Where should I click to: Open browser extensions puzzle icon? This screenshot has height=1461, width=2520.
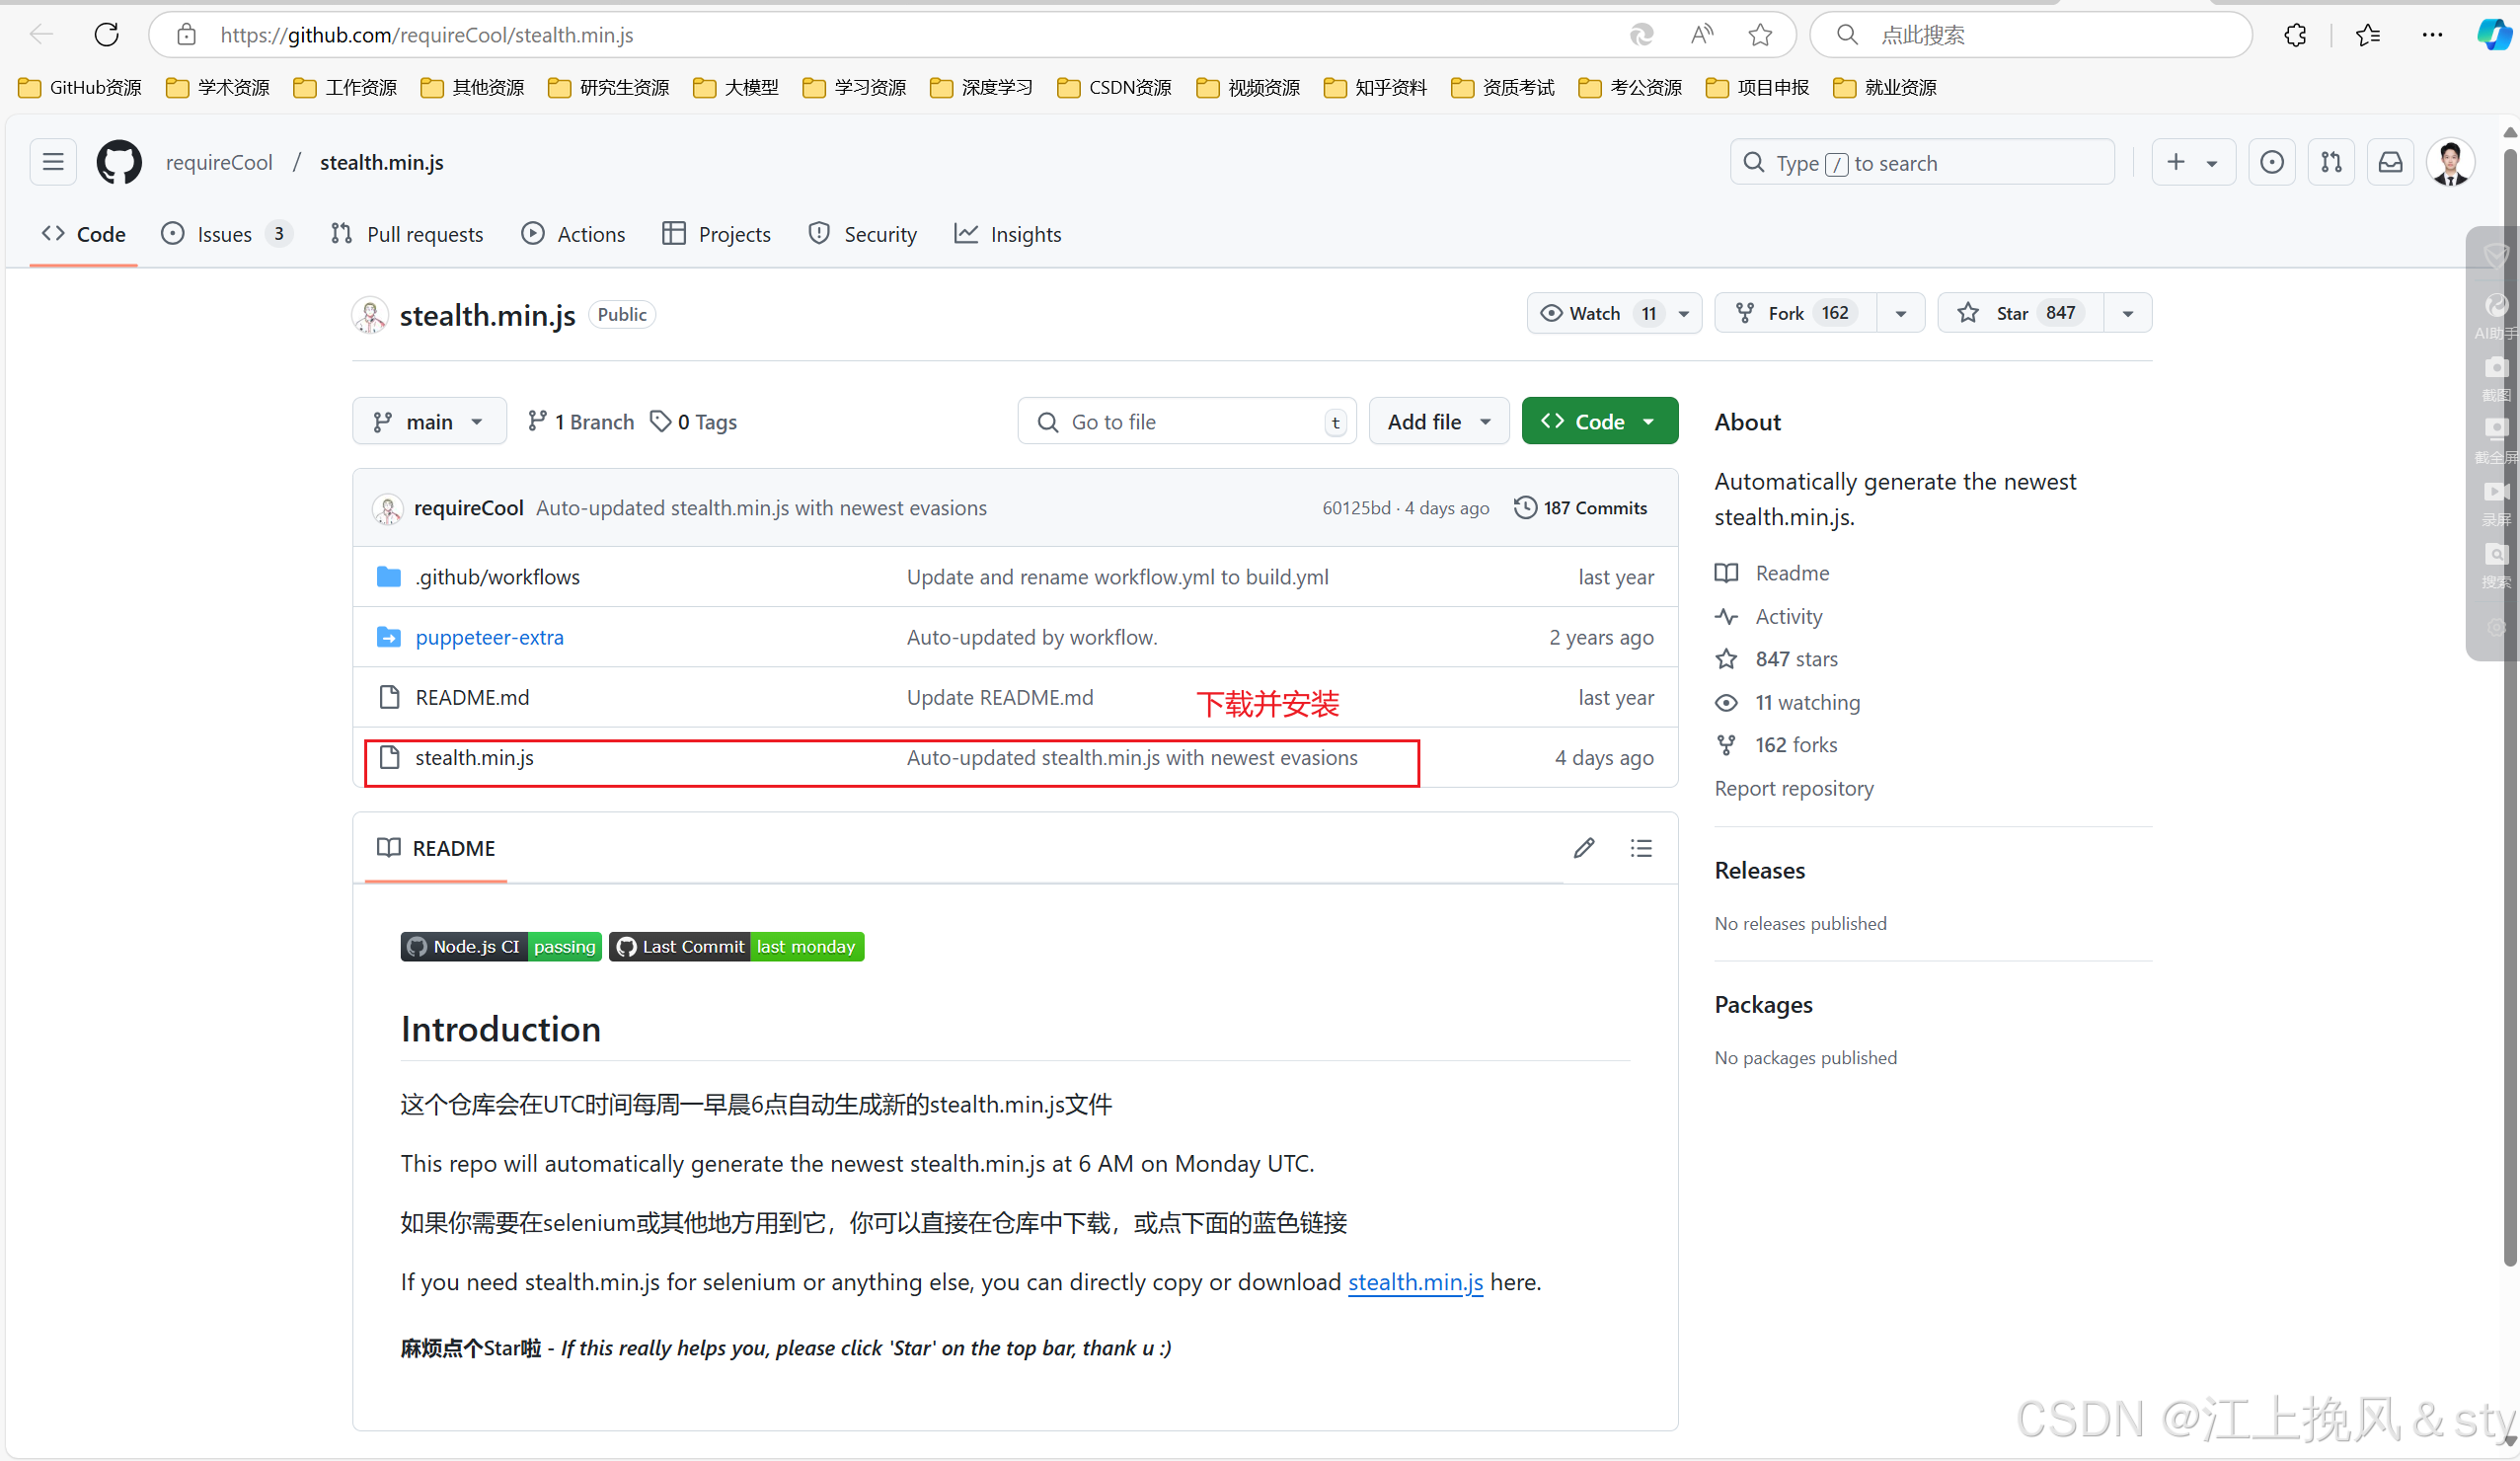(2295, 35)
